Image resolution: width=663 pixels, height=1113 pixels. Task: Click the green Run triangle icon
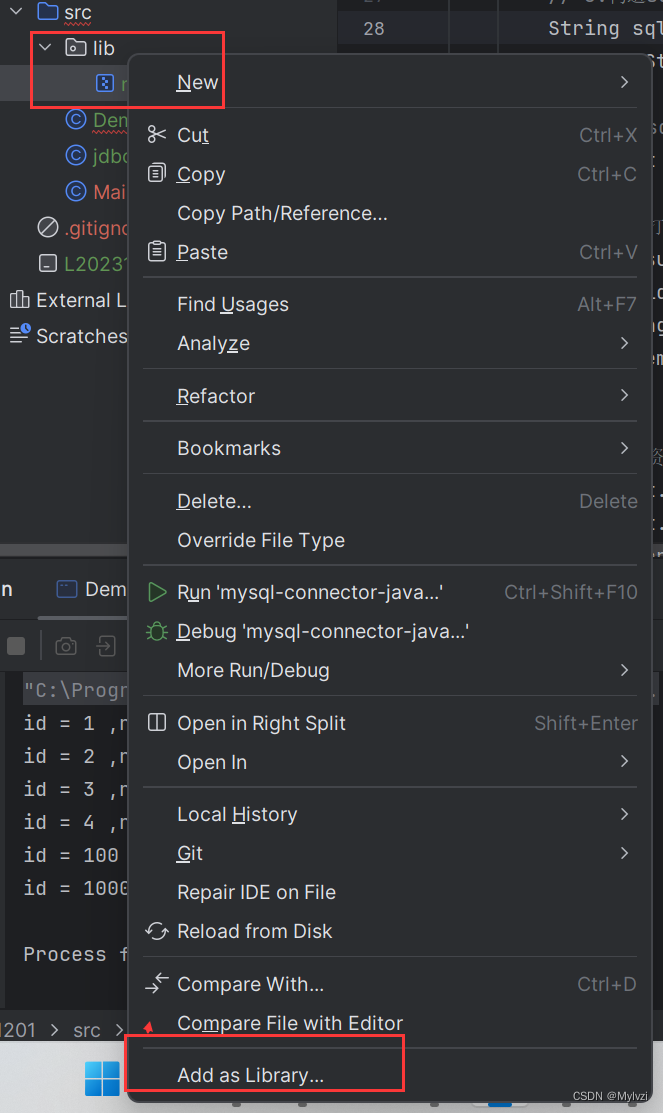click(x=156, y=592)
